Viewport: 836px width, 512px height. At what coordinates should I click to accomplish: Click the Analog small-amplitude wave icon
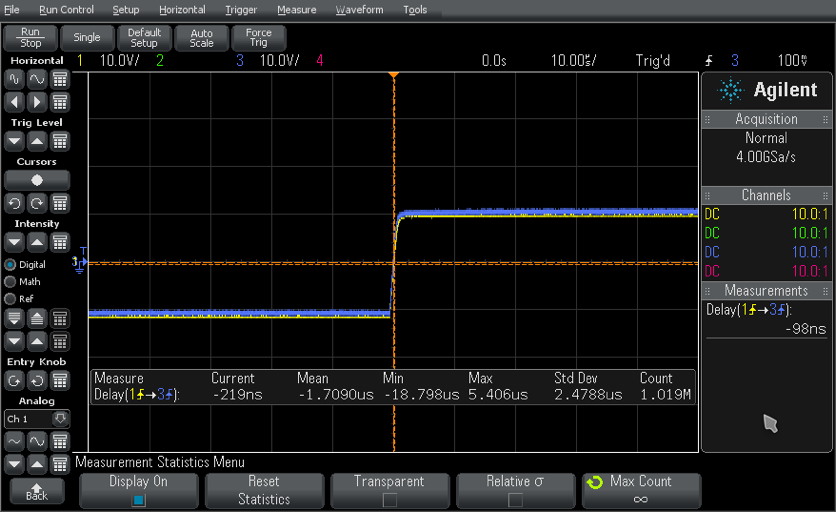[x=14, y=442]
